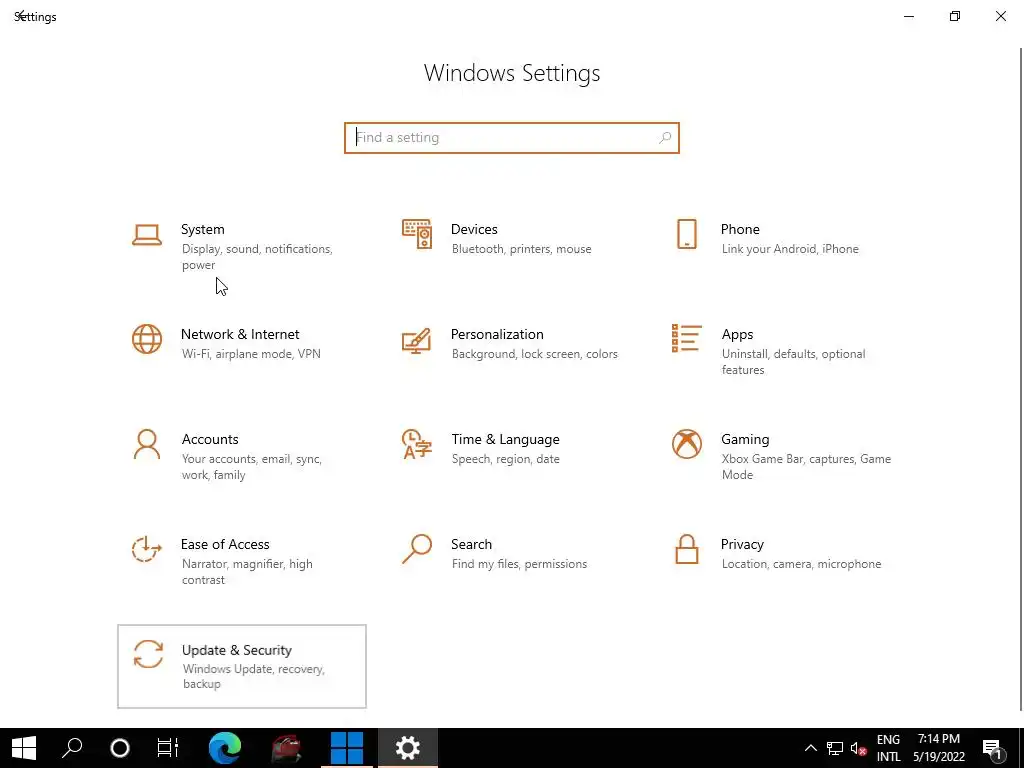Click 'Find my files, permissions' description

tap(519, 564)
